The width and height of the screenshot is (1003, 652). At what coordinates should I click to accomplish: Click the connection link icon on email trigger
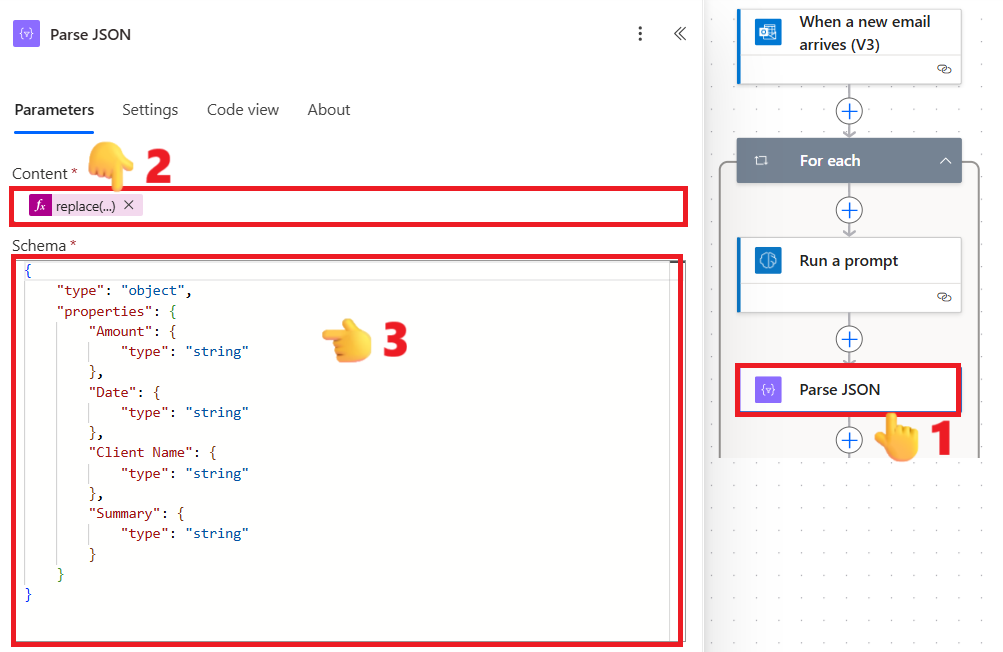[943, 69]
